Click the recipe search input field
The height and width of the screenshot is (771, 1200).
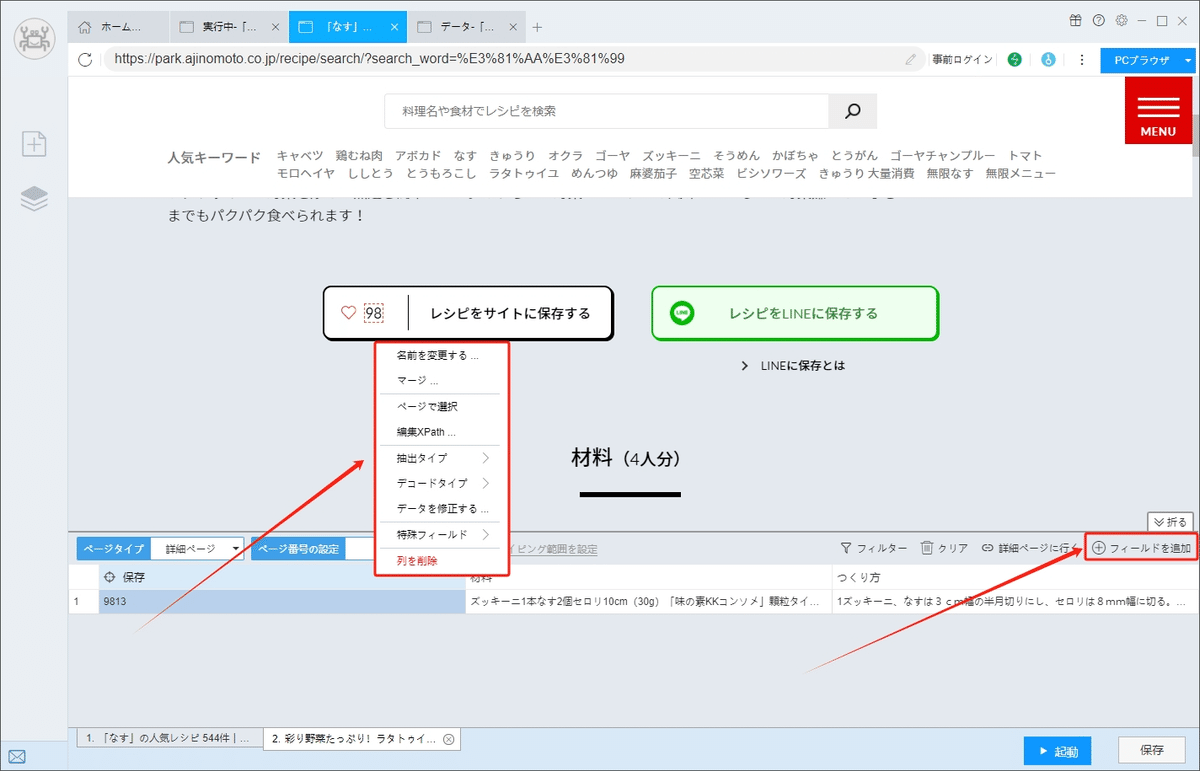click(x=607, y=111)
